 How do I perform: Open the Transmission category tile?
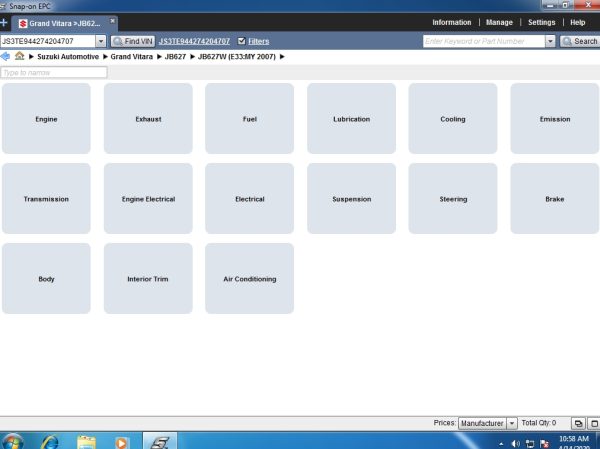click(46, 199)
